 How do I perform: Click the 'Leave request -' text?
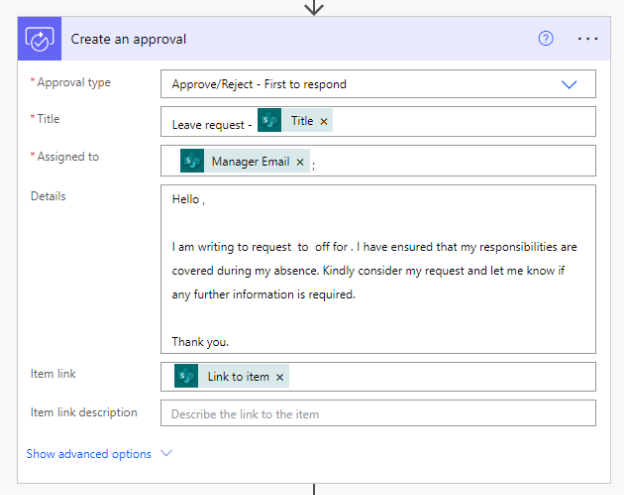pyautogui.click(x=212, y=125)
